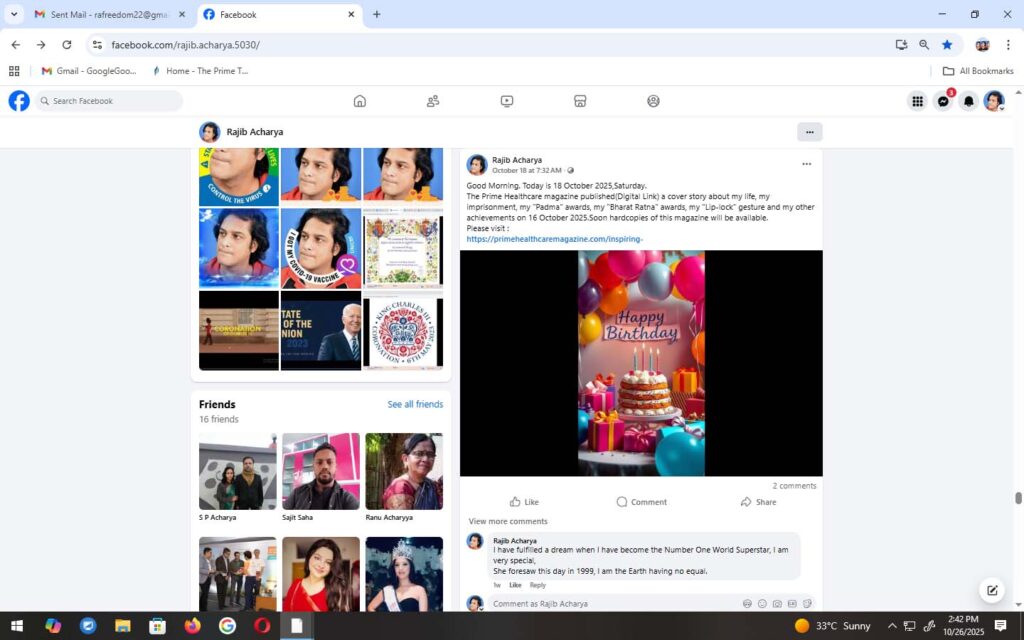Like Rajib Acharya's comment
1024x640 pixels.
coord(515,585)
